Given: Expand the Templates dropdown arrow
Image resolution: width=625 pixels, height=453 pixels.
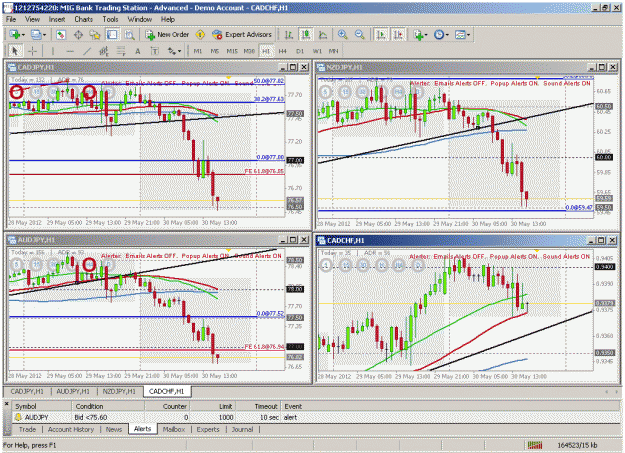Looking at the screenshot, I should click(468, 35).
